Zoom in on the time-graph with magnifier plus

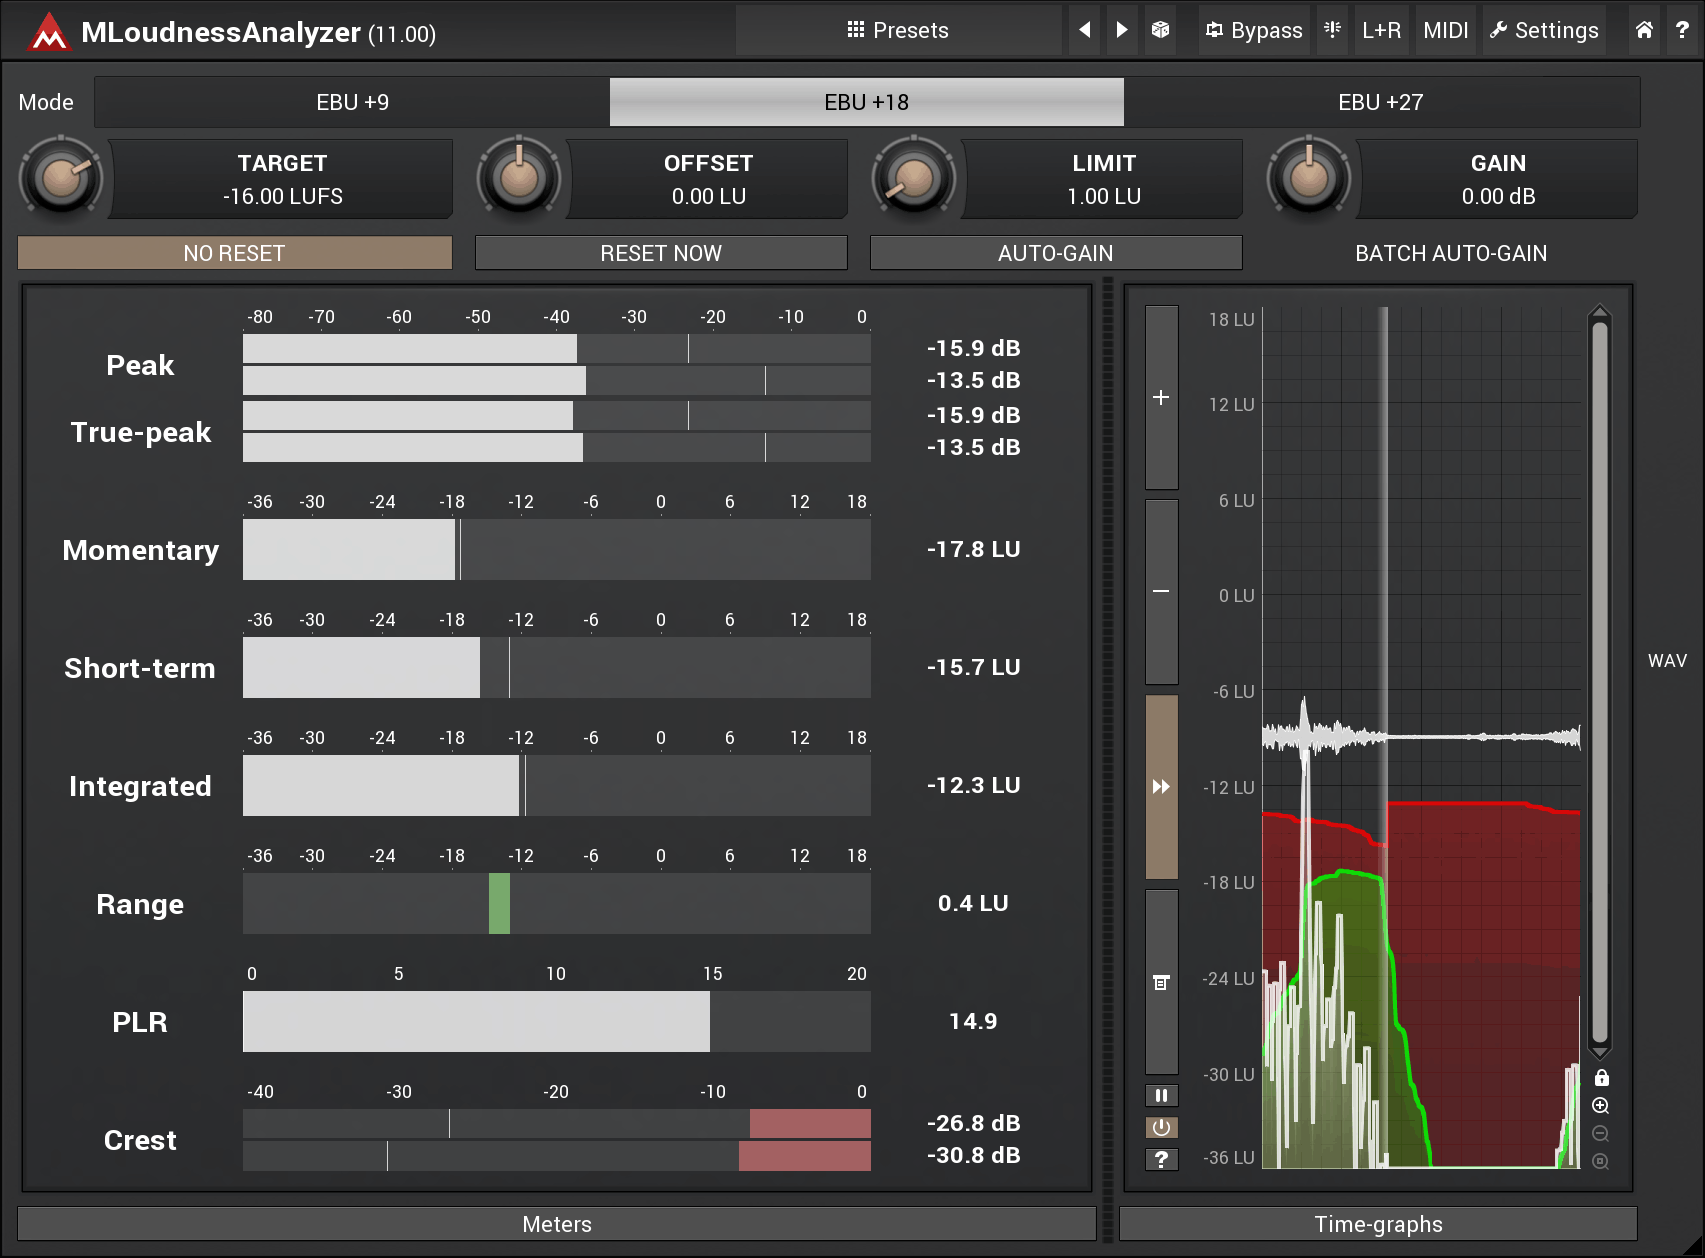click(x=1600, y=1106)
